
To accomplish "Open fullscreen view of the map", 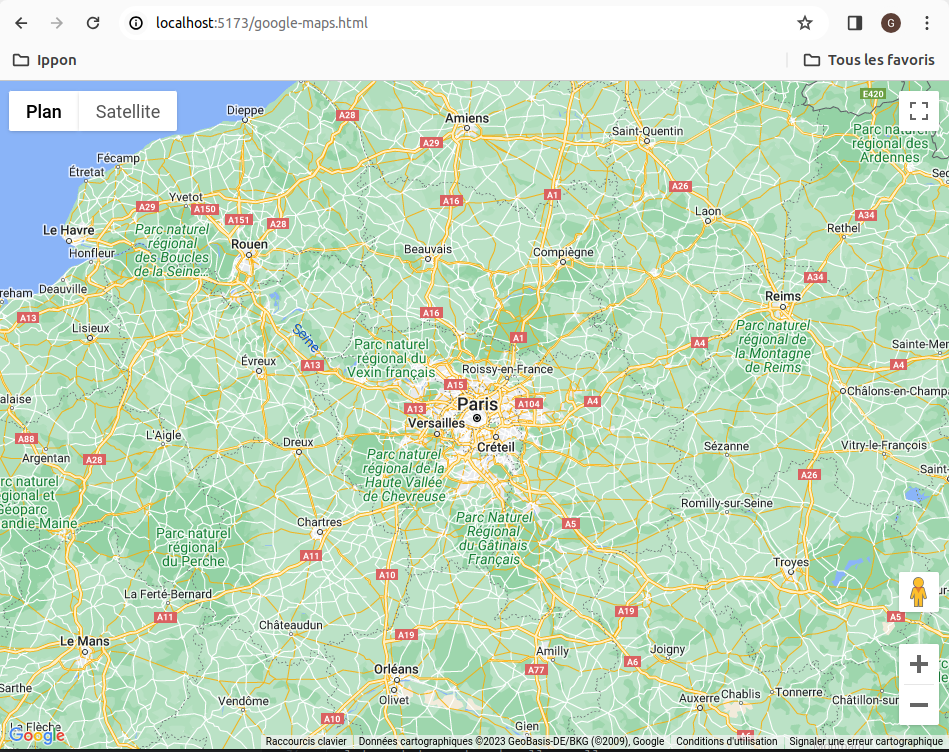I will (919, 111).
